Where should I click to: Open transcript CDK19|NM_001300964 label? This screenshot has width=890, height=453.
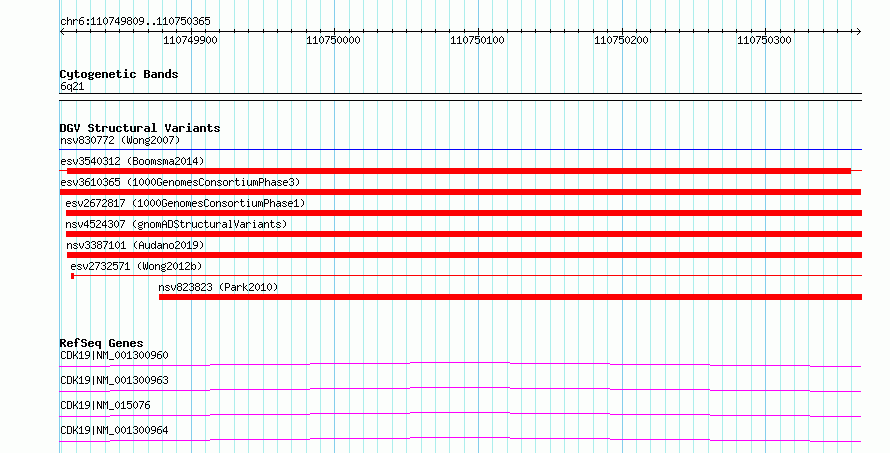114,430
